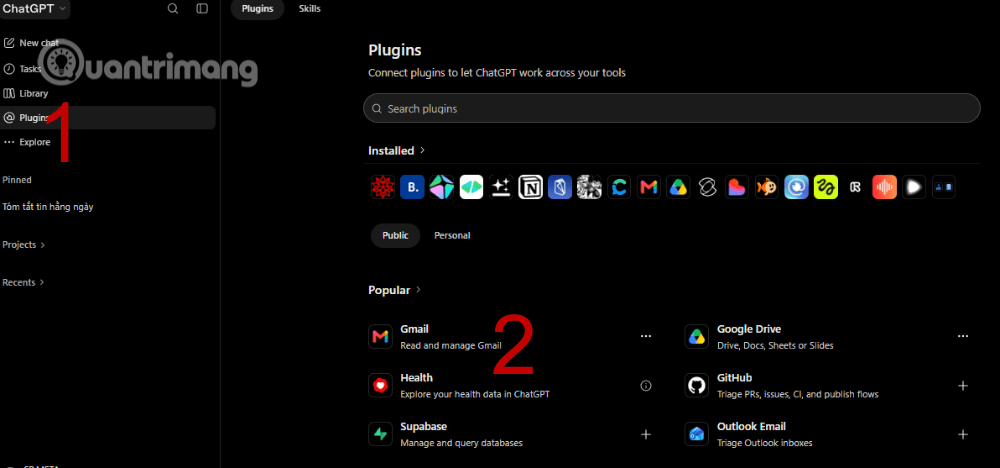Click the Outlook Email logo in Popular list
Image resolution: width=1000 pixels, height=468 pixels.
(x=696, y=434)
